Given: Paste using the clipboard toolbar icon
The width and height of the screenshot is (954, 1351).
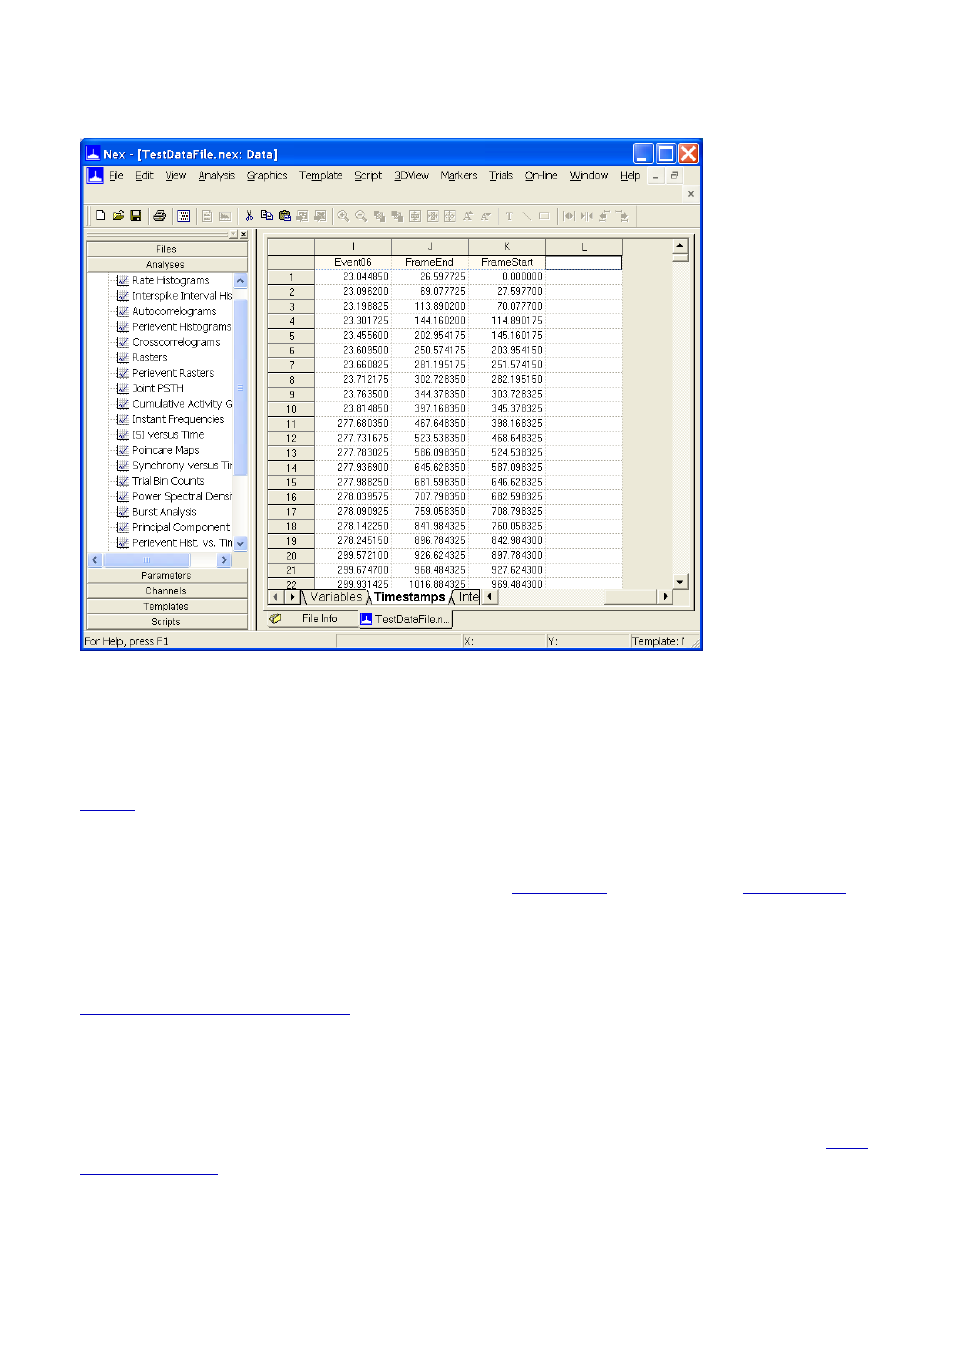Looking at the screenshot, I should [x=285, y=216].
